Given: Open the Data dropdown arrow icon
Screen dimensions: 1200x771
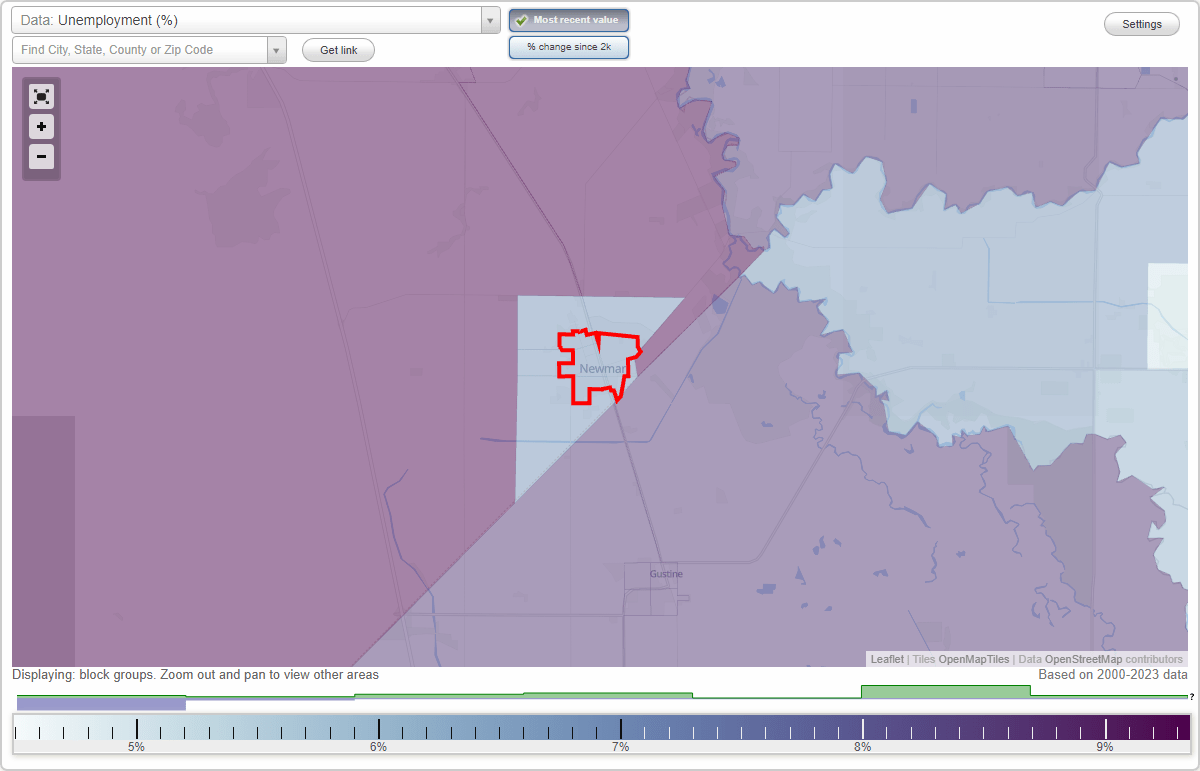Looking at the screenshot, I should click(489, 19).
